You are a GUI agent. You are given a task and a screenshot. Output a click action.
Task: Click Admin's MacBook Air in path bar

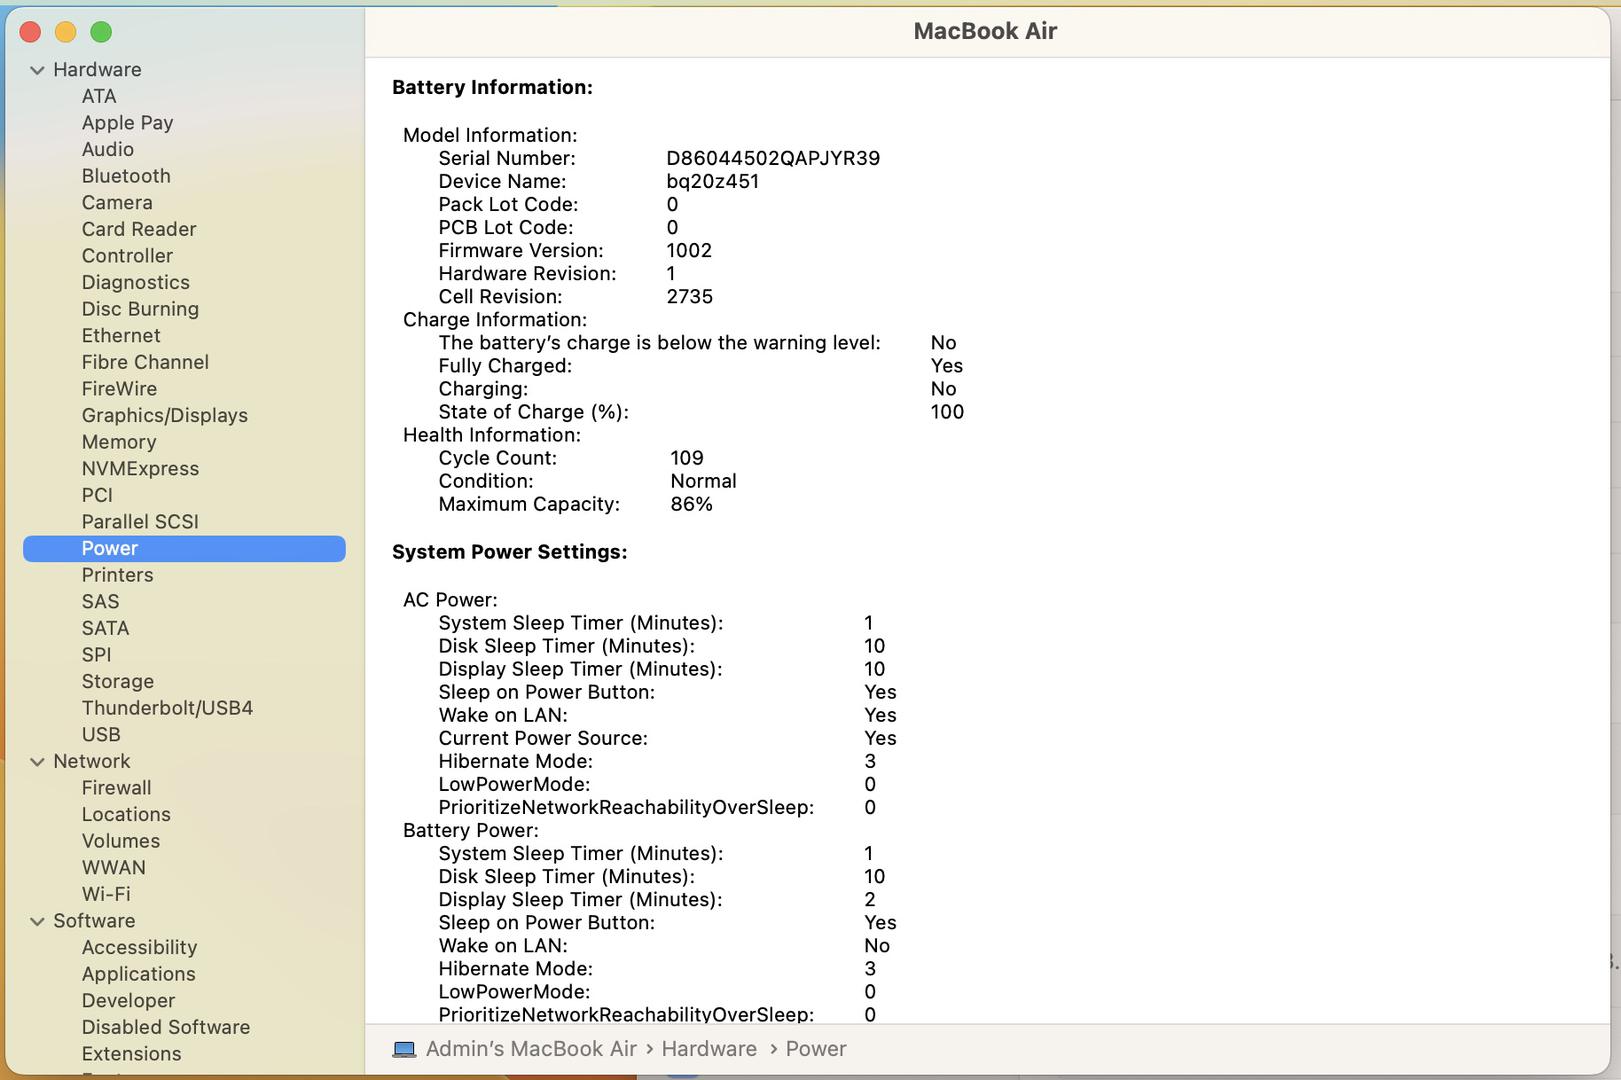pos(531,1049)
